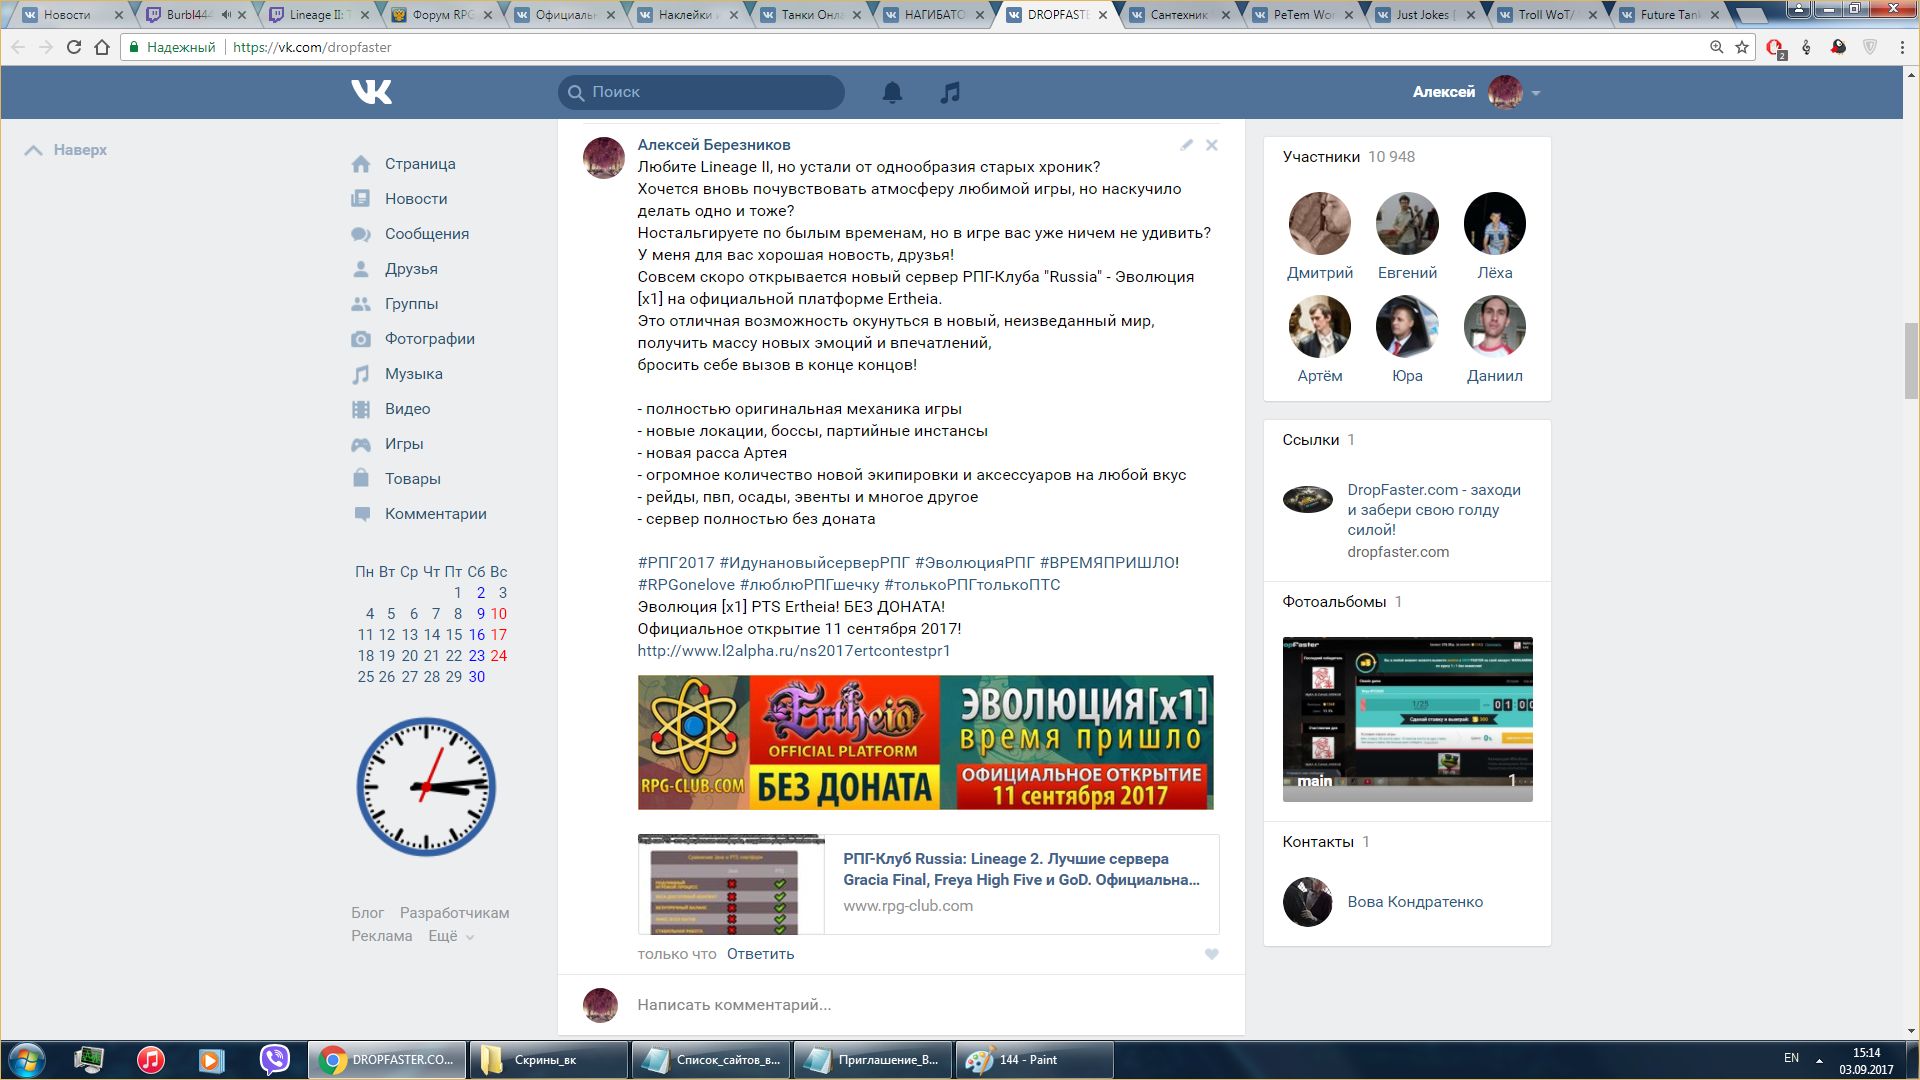Viewport: 1920px width, 1080px height.
Task: Open member Юра avatar
Action: (1407, 326)
